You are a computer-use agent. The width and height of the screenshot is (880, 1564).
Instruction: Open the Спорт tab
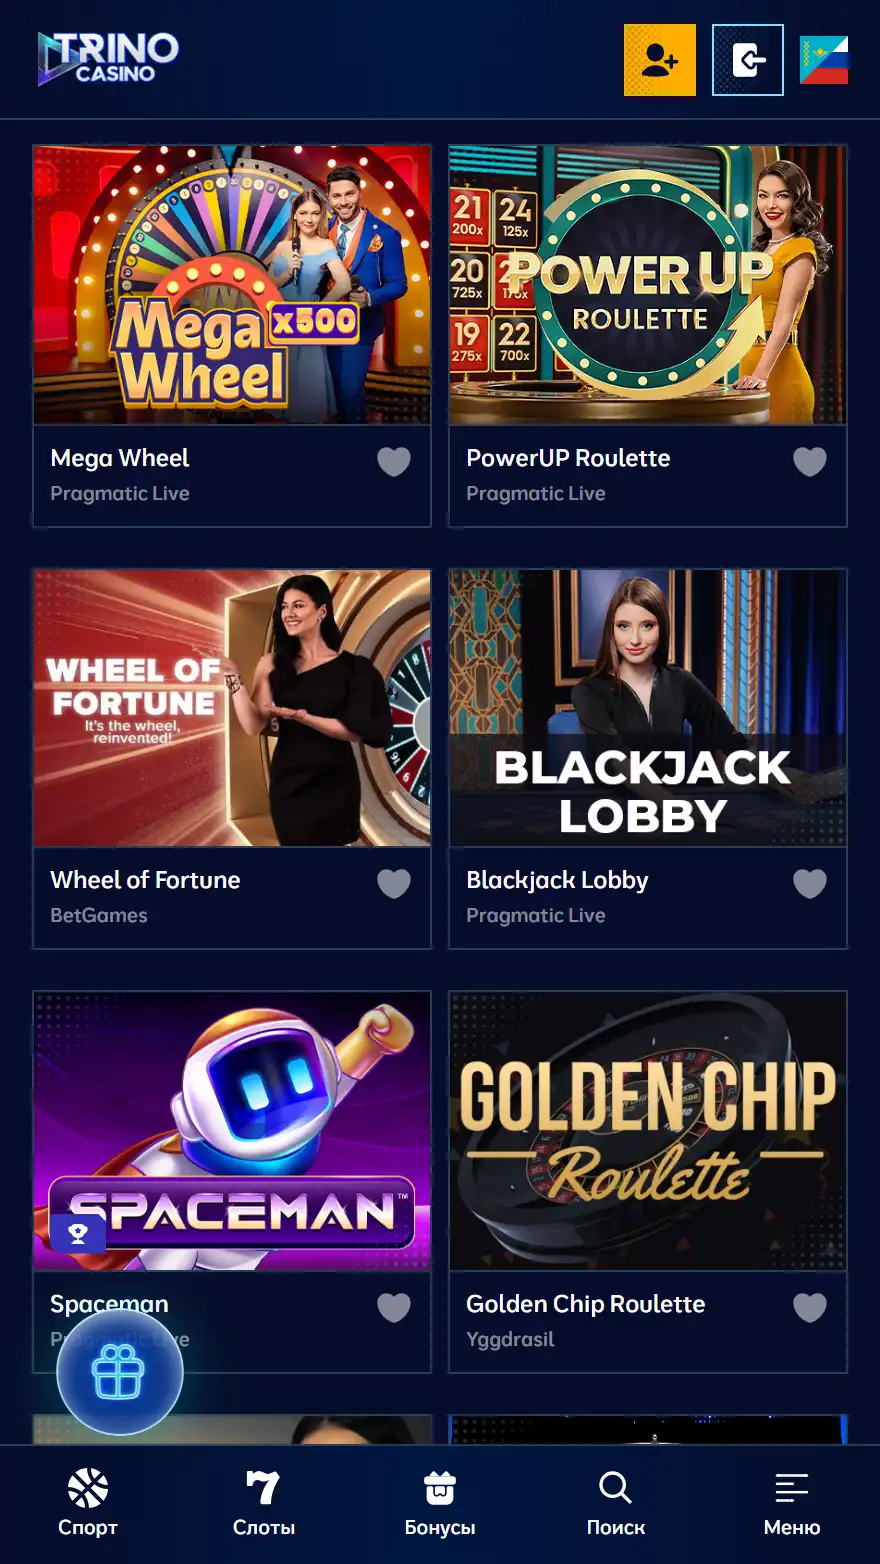[88, 1503]
